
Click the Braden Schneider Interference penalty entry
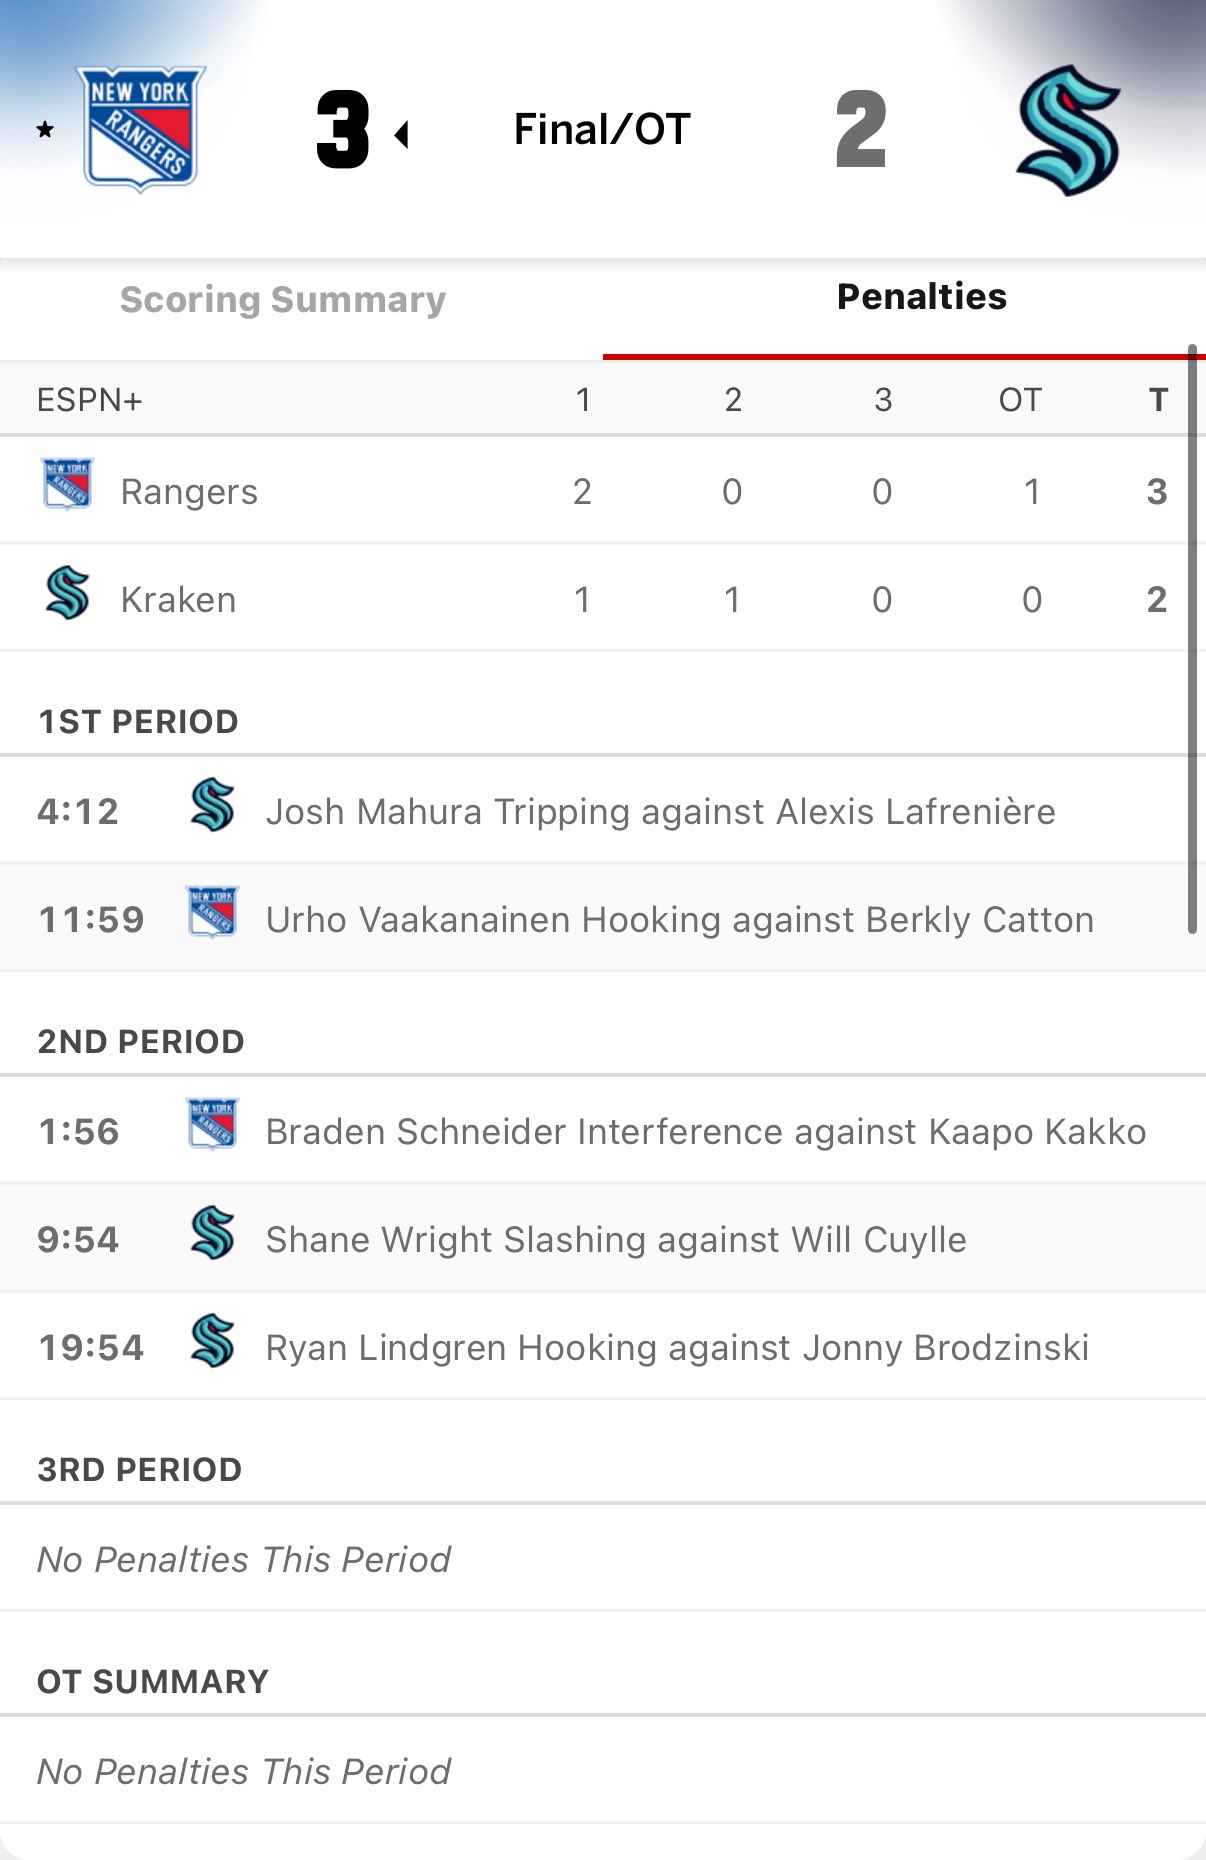pos(705,1132)
